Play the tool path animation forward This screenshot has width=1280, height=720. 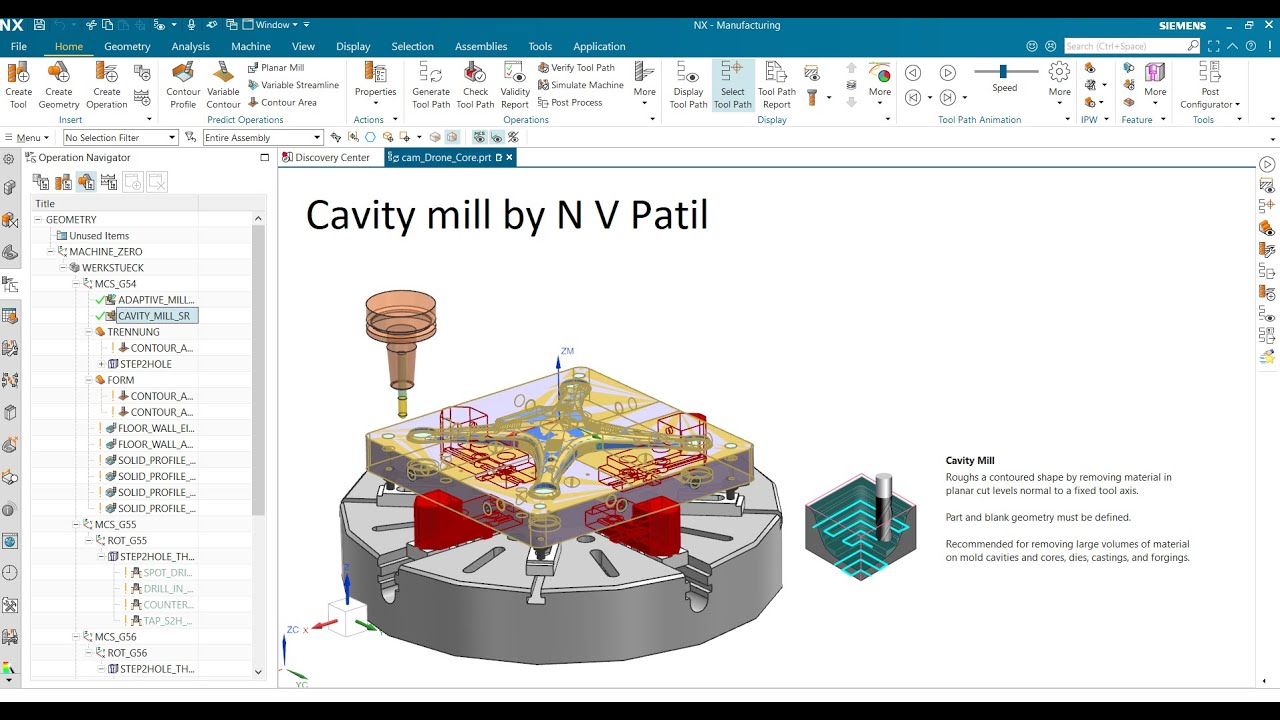pyautogui.click(x=948, y=72)
